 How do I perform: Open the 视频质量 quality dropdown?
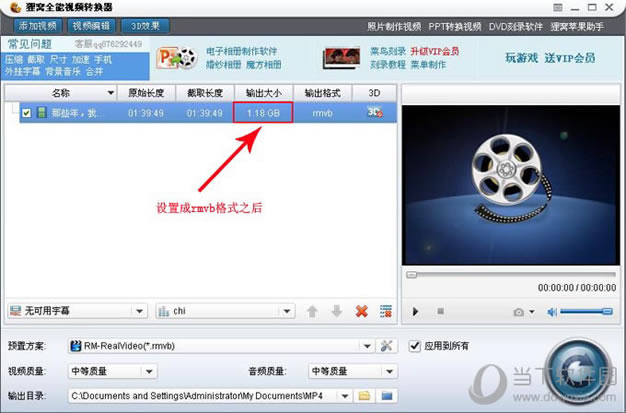[x=150, y=371]
